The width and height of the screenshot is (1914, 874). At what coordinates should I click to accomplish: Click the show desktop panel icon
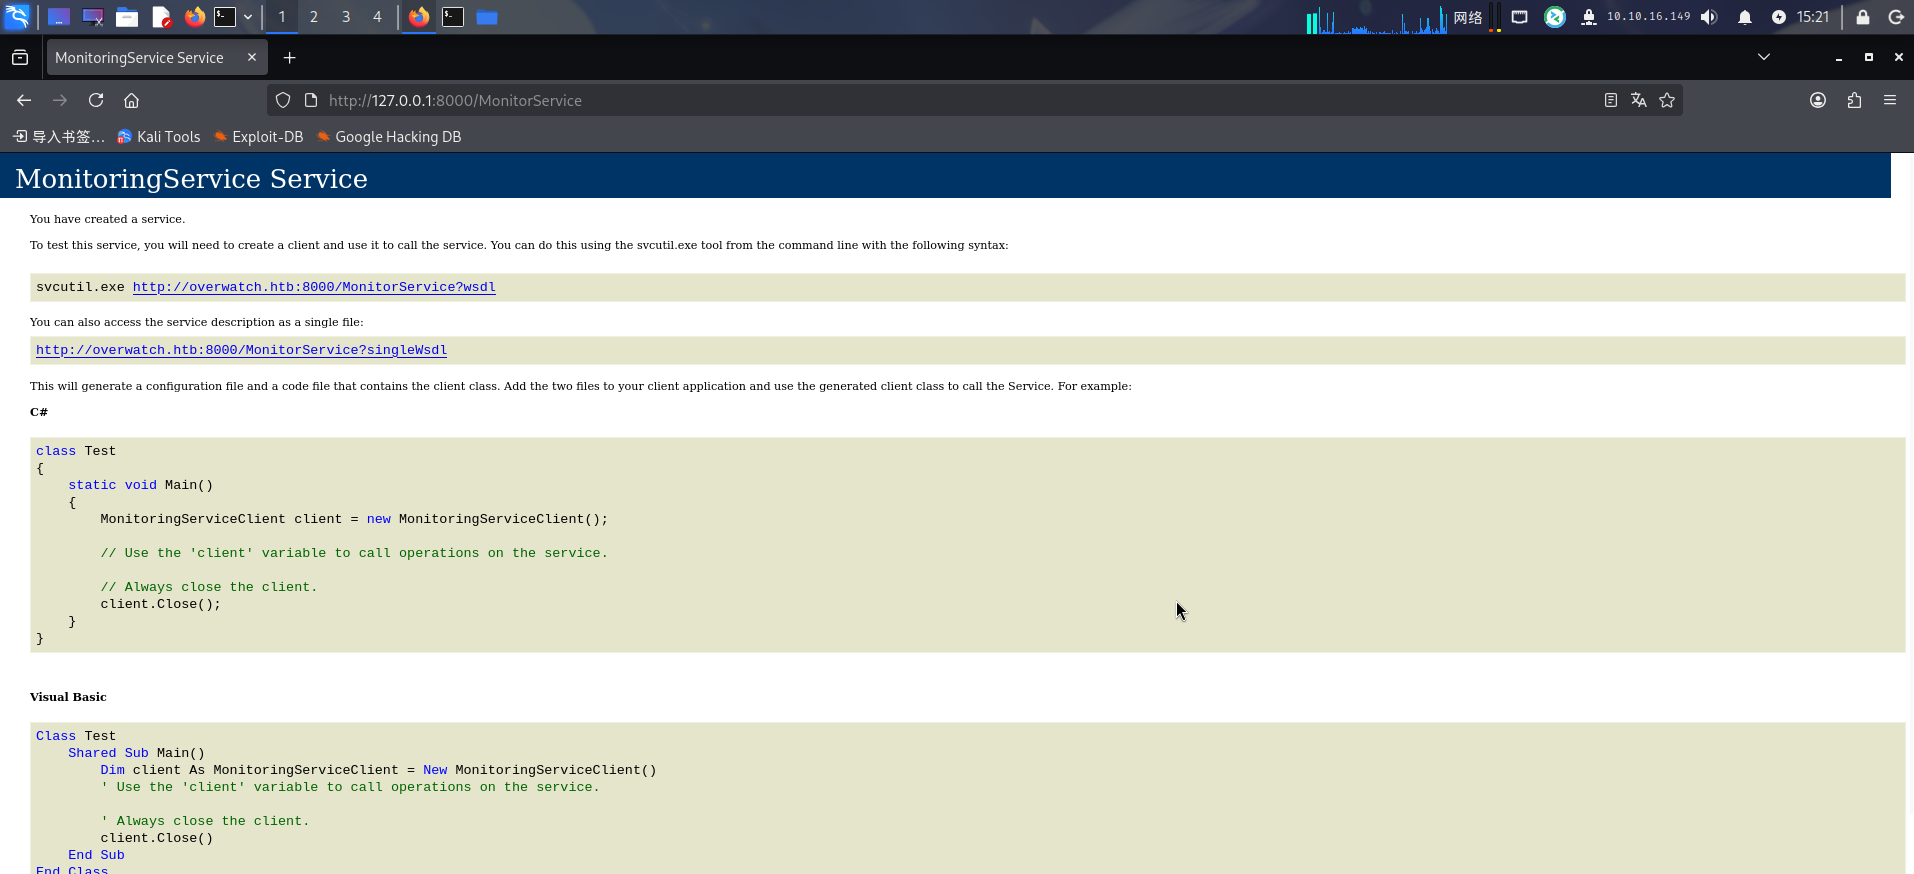[59, 17]
